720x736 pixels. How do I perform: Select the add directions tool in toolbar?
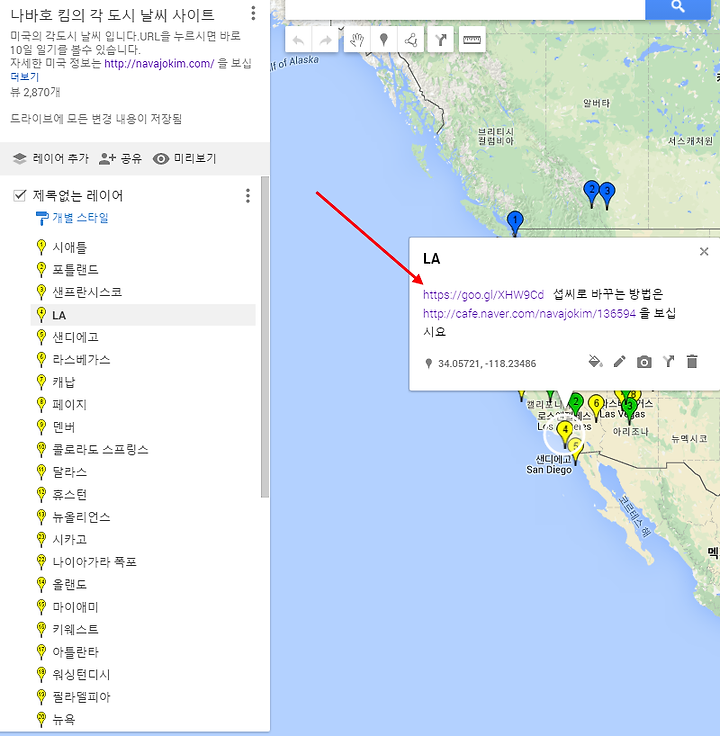coord(440,40)
